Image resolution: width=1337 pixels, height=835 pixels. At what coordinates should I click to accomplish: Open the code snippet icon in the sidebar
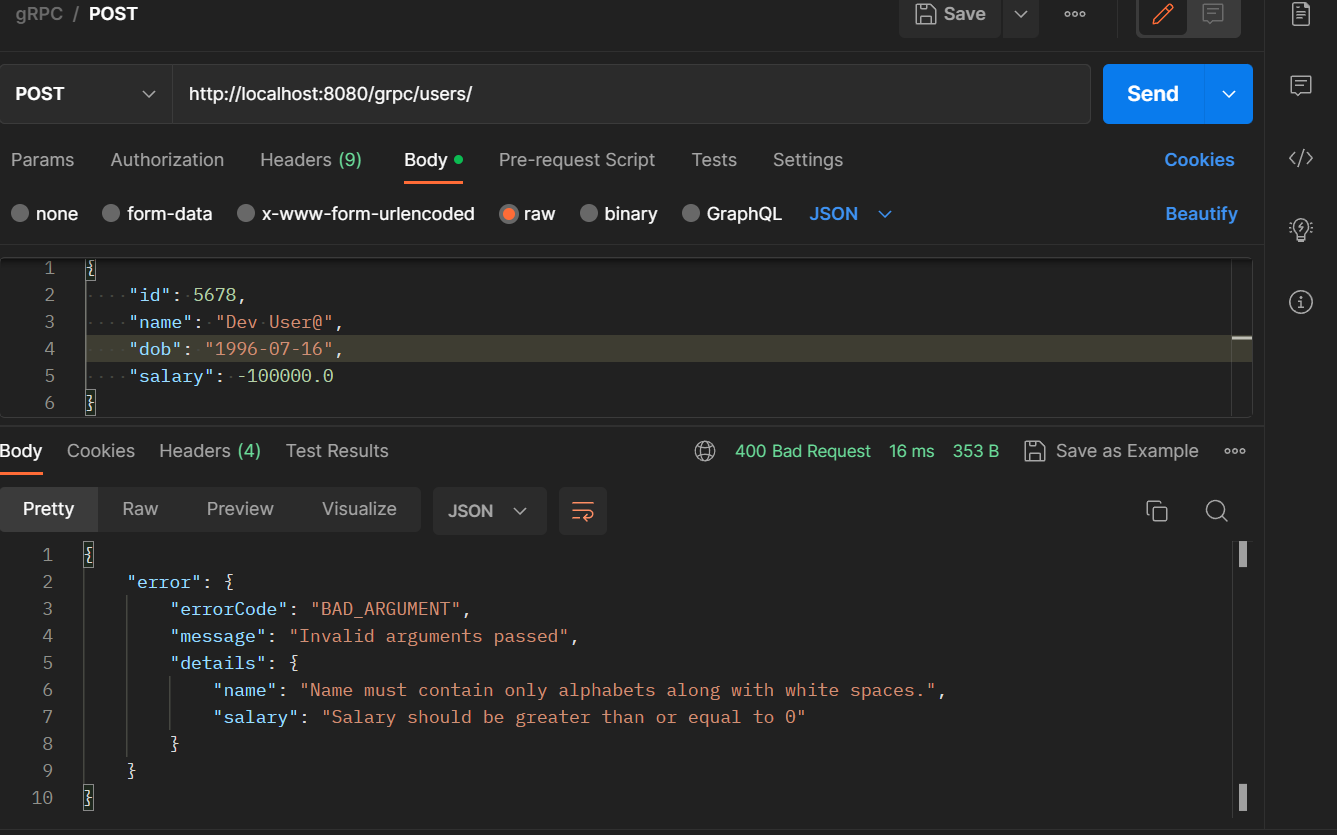pyautogui.click(x=1301, y=158)
